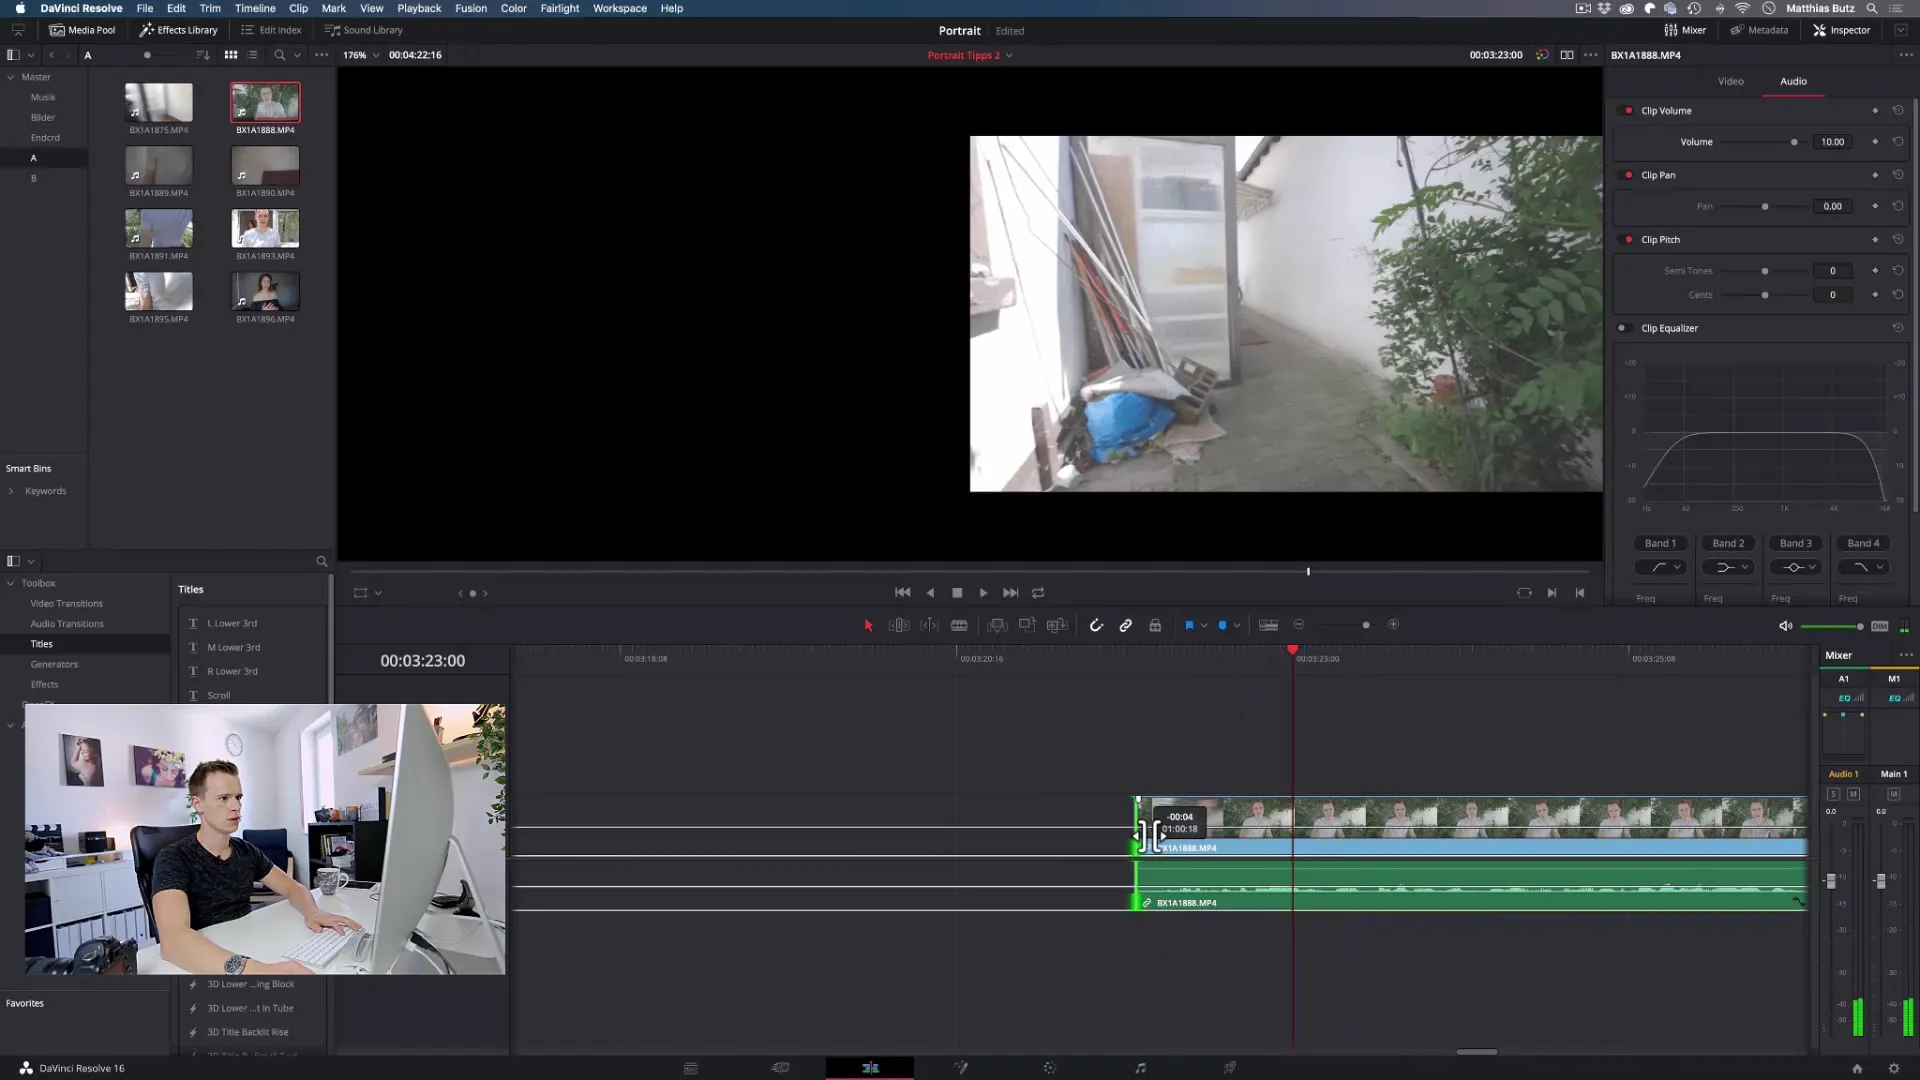Select the Selection Mode arrow tool
Image resolution: width=1920 pixels, height=1080 pixels.
click(x=868, y=625)
